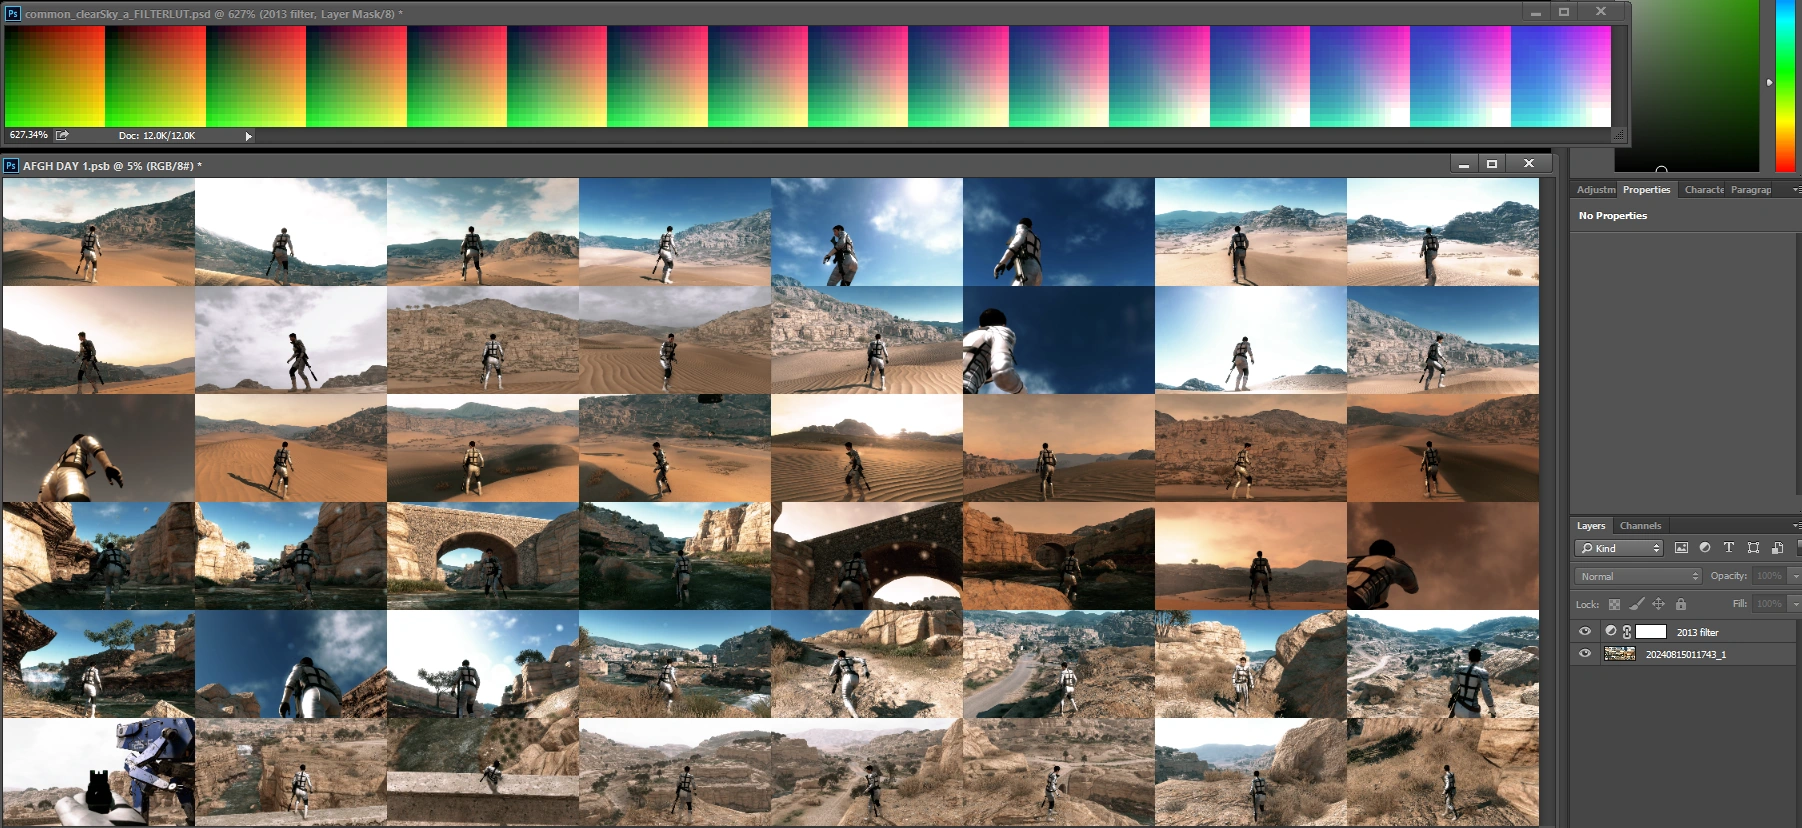The image size is (1802, 828).
Task: Open the Doc status bar arrow menu
Action: [248, 136]
